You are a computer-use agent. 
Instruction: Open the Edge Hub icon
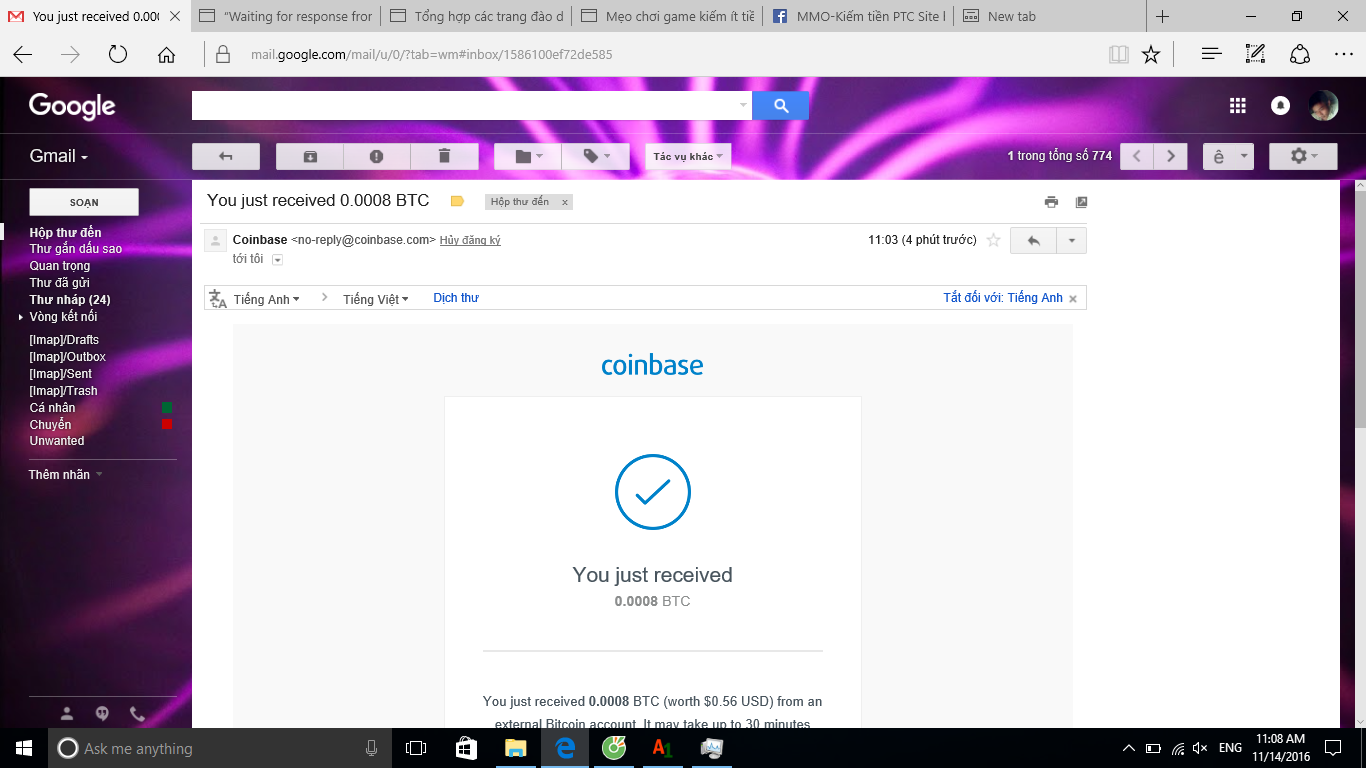tap(1212, 55)
